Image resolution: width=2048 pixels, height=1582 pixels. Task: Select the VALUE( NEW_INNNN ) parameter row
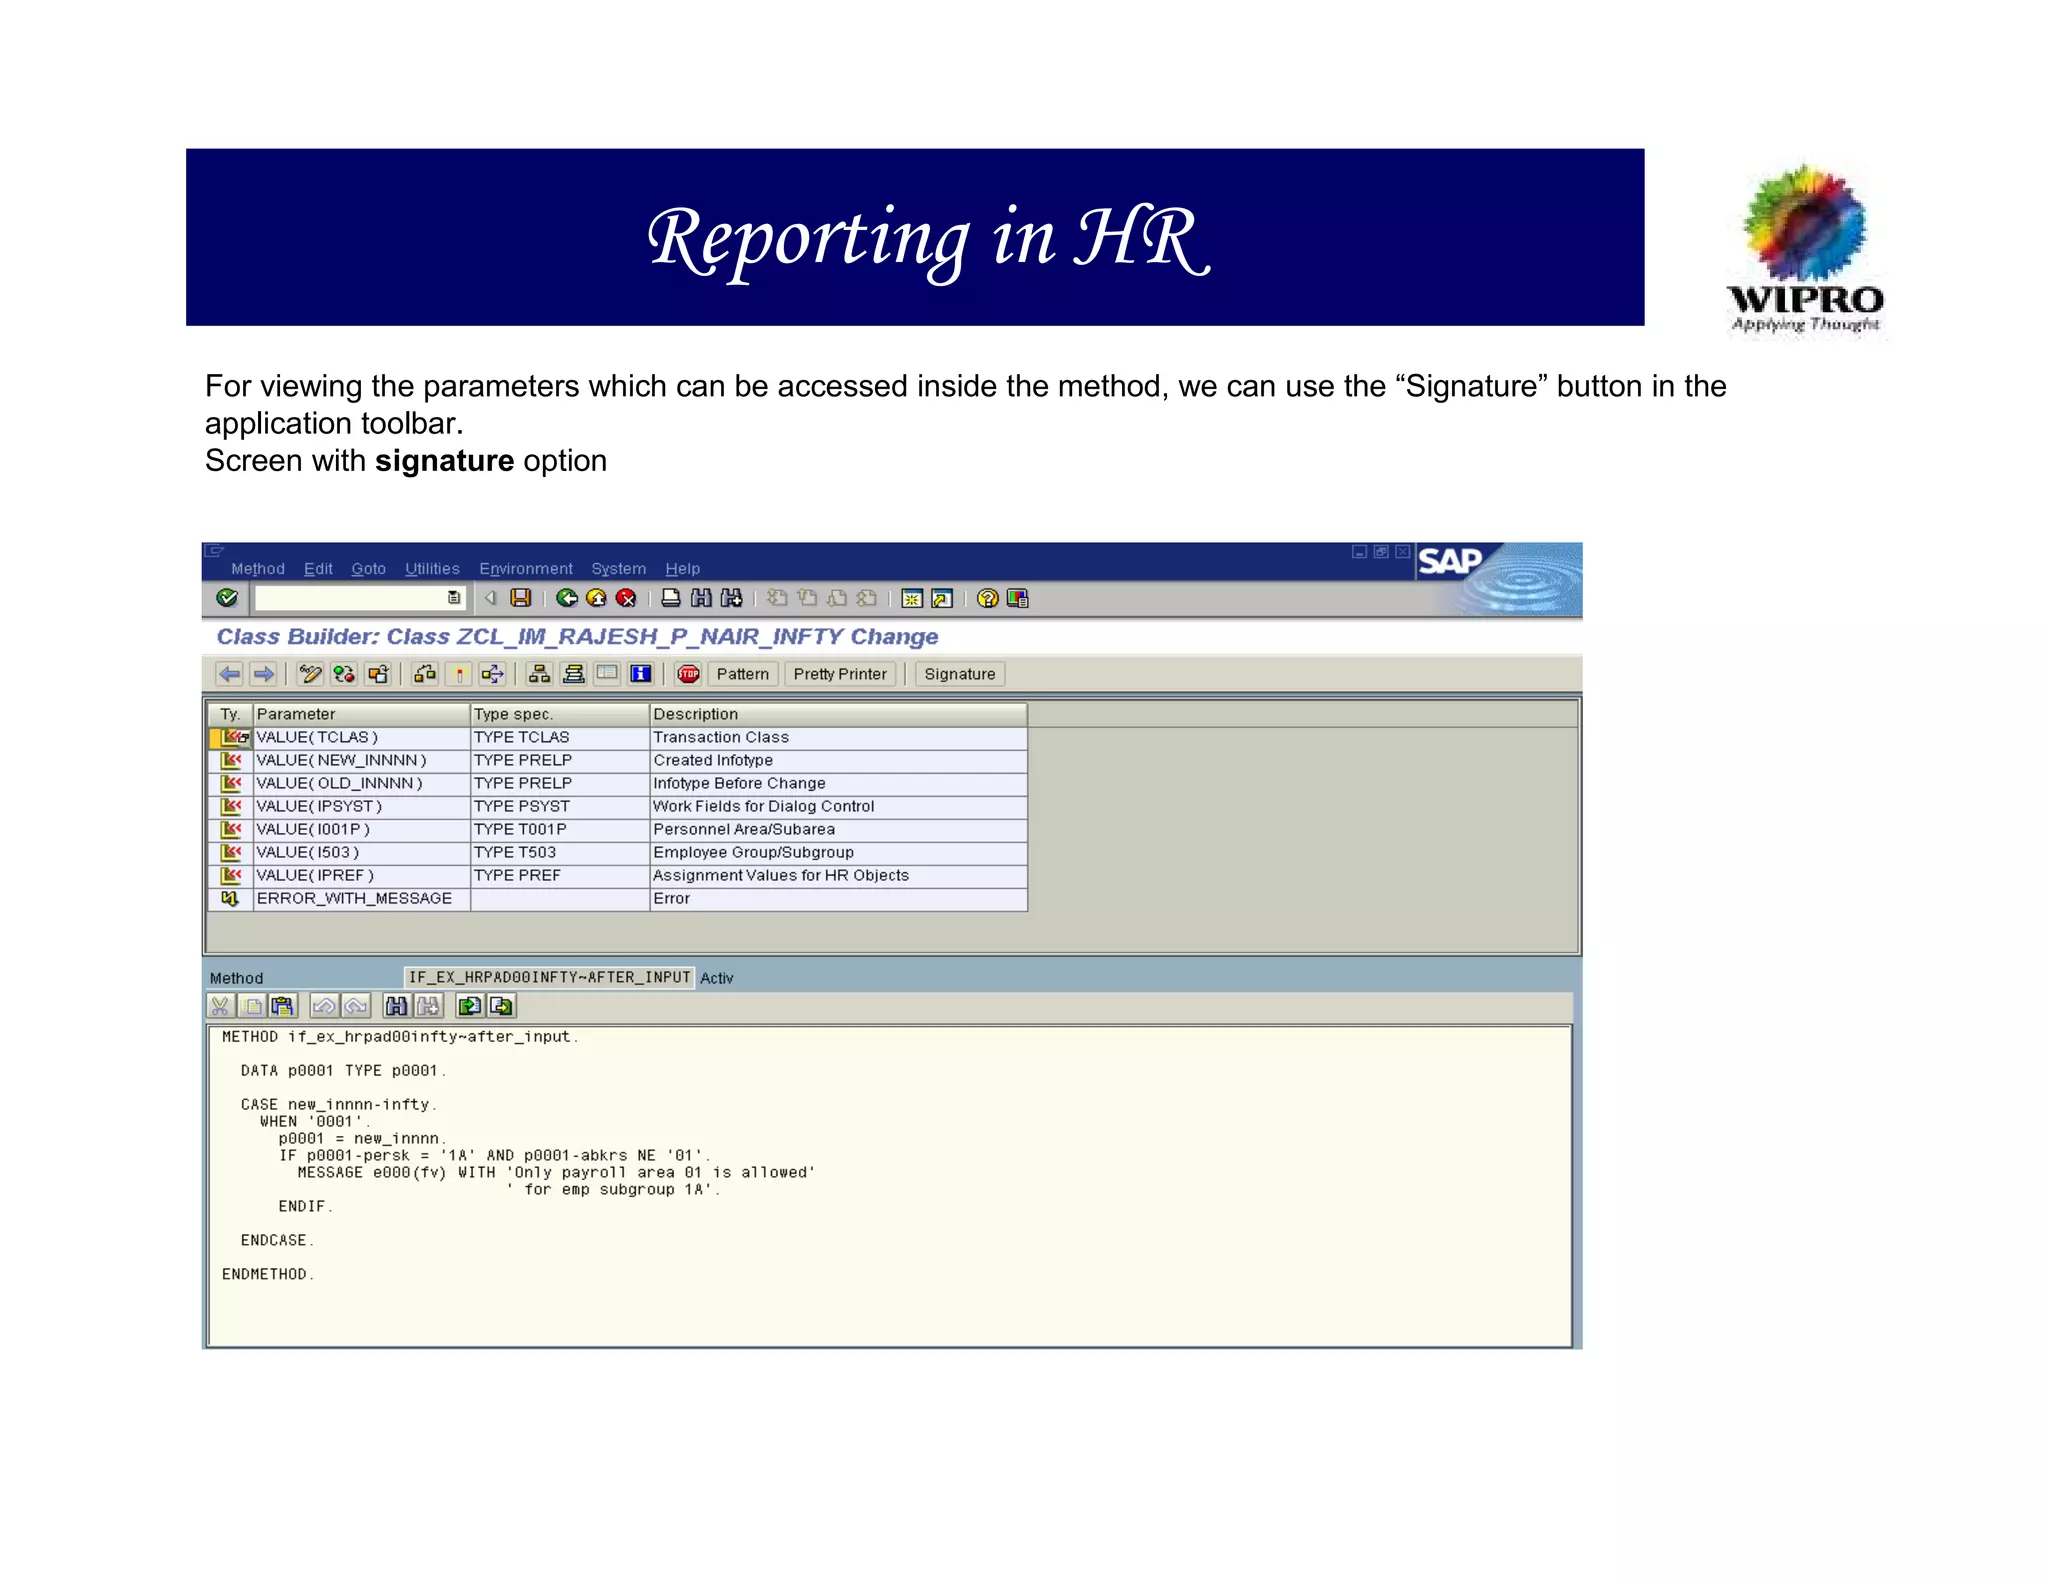coord(341,760)
